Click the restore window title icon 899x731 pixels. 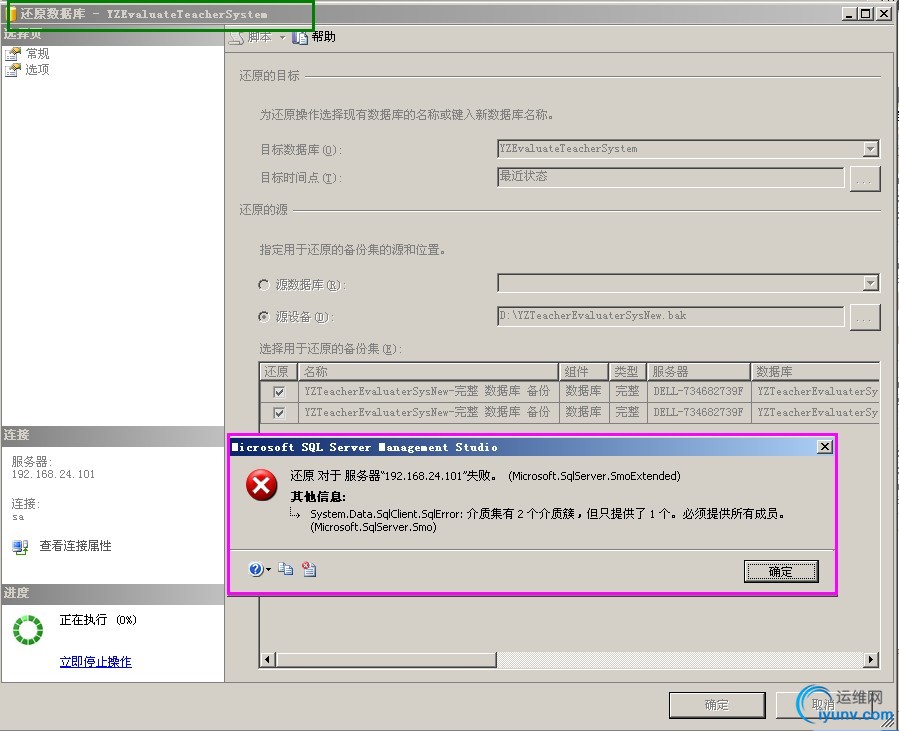(13, 13)
